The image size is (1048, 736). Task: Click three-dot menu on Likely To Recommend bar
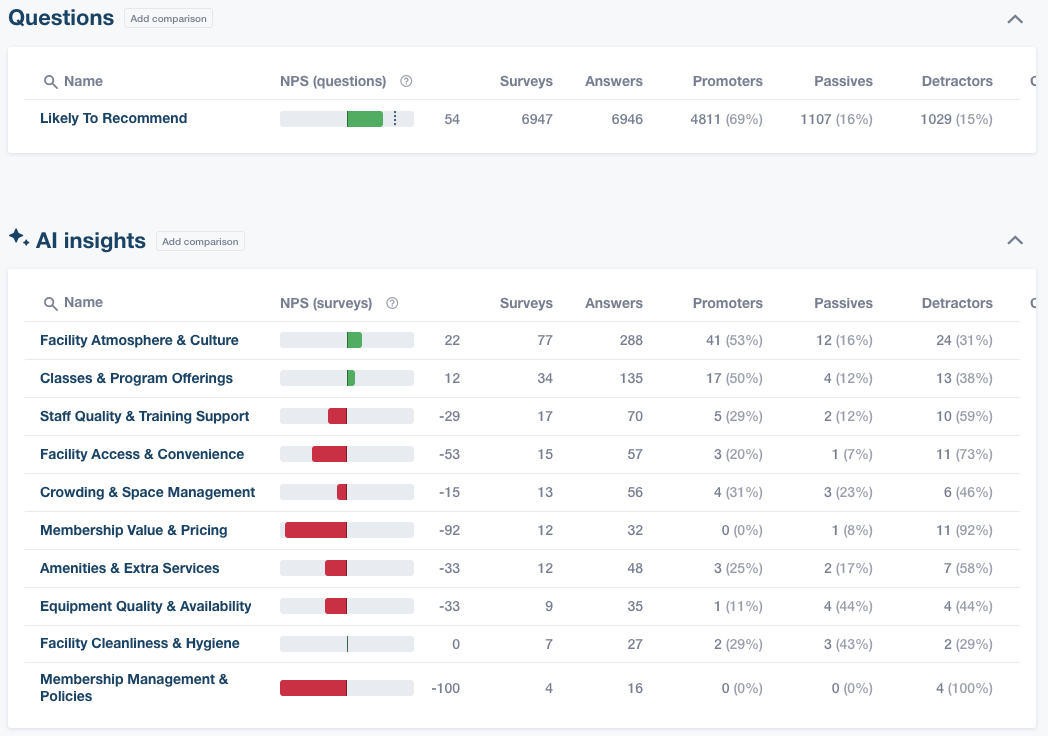[395, 119]
